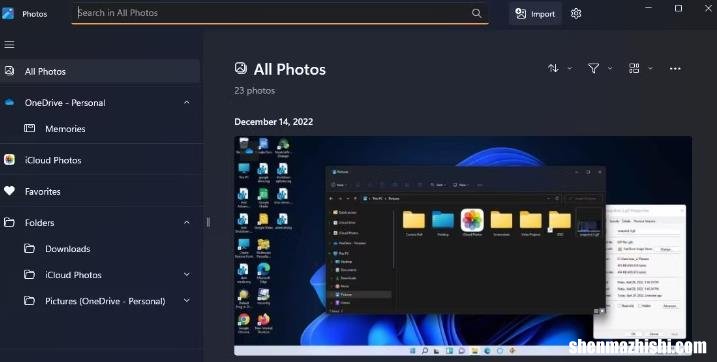Viewport: 717px width, 362px height.
Task: Open the filter dropdown arrow
Action: coord(610,69)
